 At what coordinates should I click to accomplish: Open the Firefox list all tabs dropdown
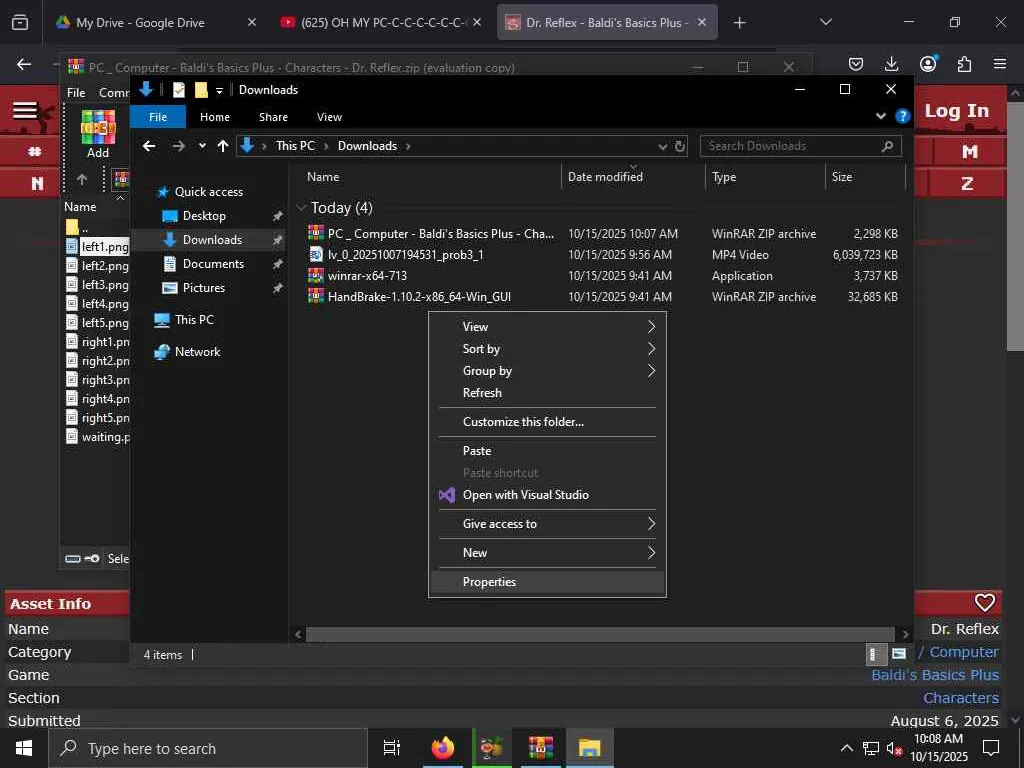click(x=825, y=22)
